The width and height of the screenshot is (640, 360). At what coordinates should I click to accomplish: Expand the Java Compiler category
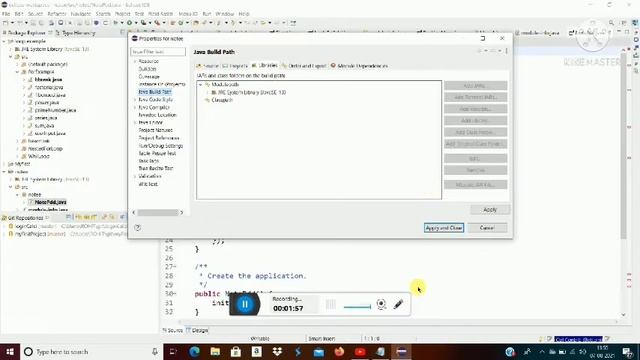[x=135, y=107]
